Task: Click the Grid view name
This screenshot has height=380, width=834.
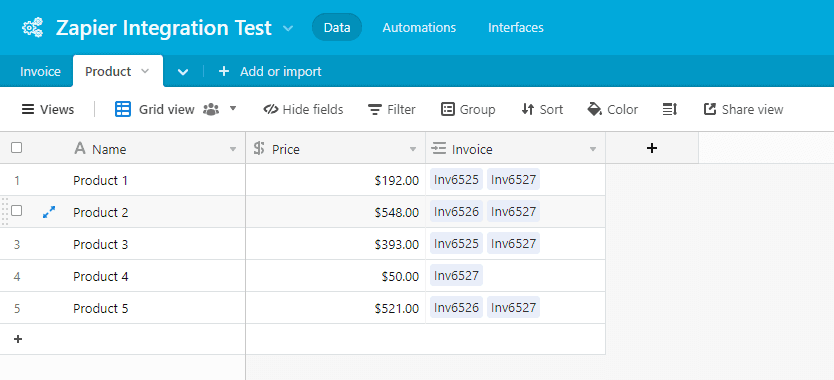Action: (x=166, y=110)
